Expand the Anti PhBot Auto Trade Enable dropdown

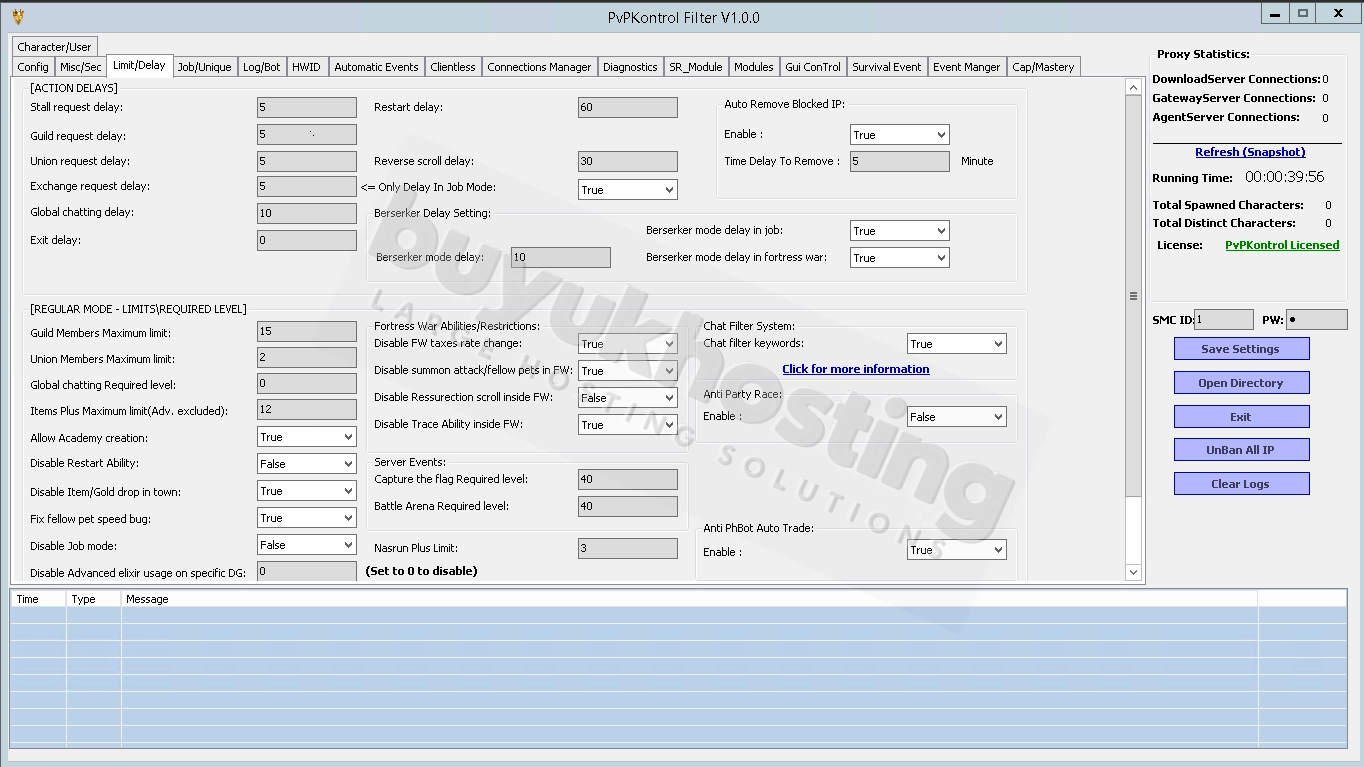[956, 549]
